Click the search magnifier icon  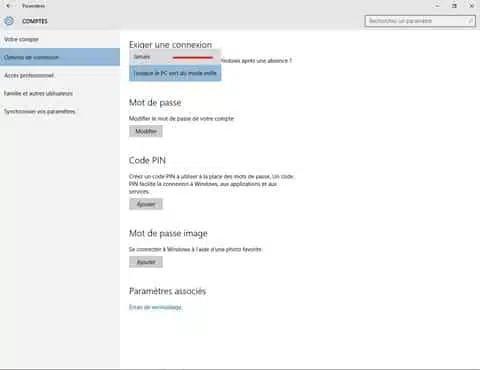[470, 21]
